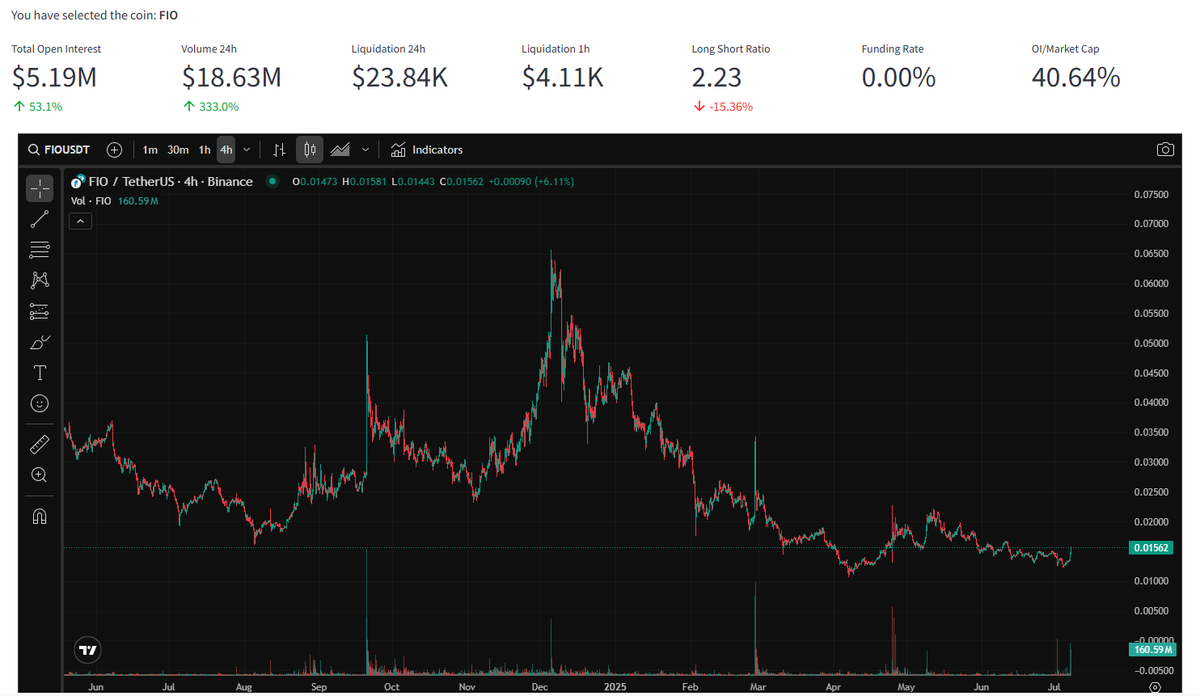
Task: Open the emoji icons tool
Action: pyautogui.click(x=39, y=404)
